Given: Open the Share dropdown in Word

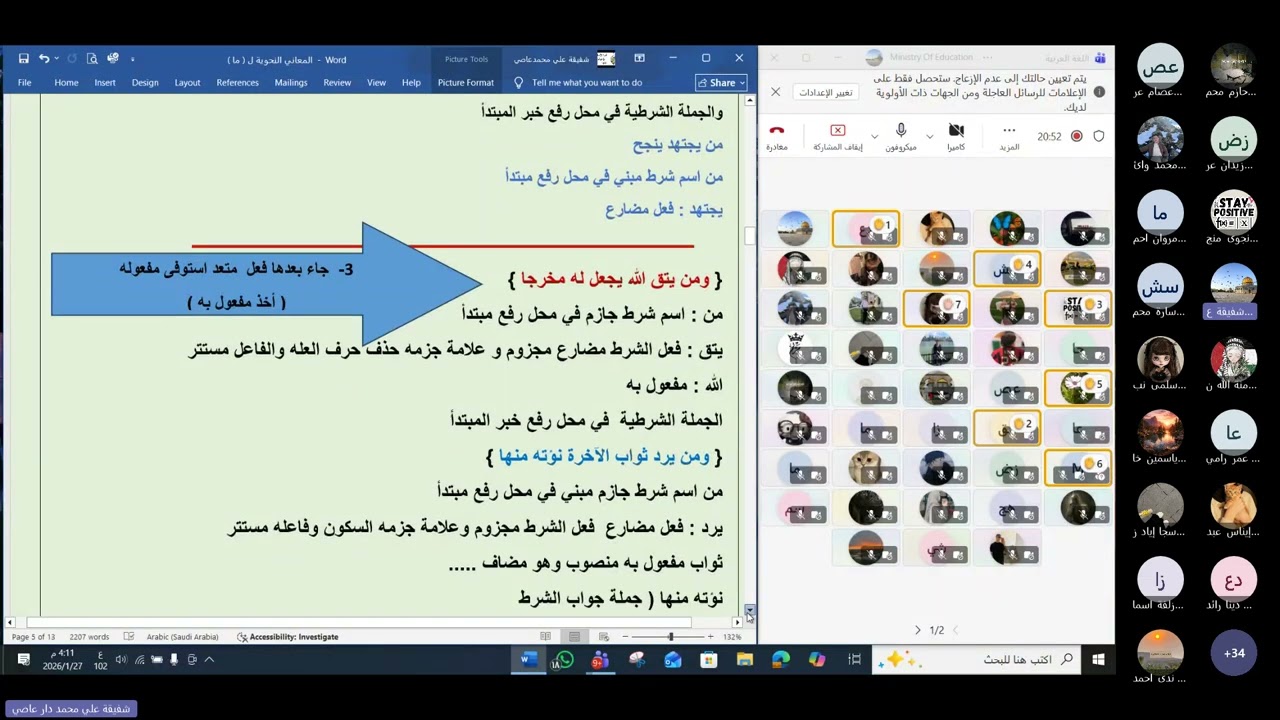Looking at the screenshot, I should pos(722,83).
